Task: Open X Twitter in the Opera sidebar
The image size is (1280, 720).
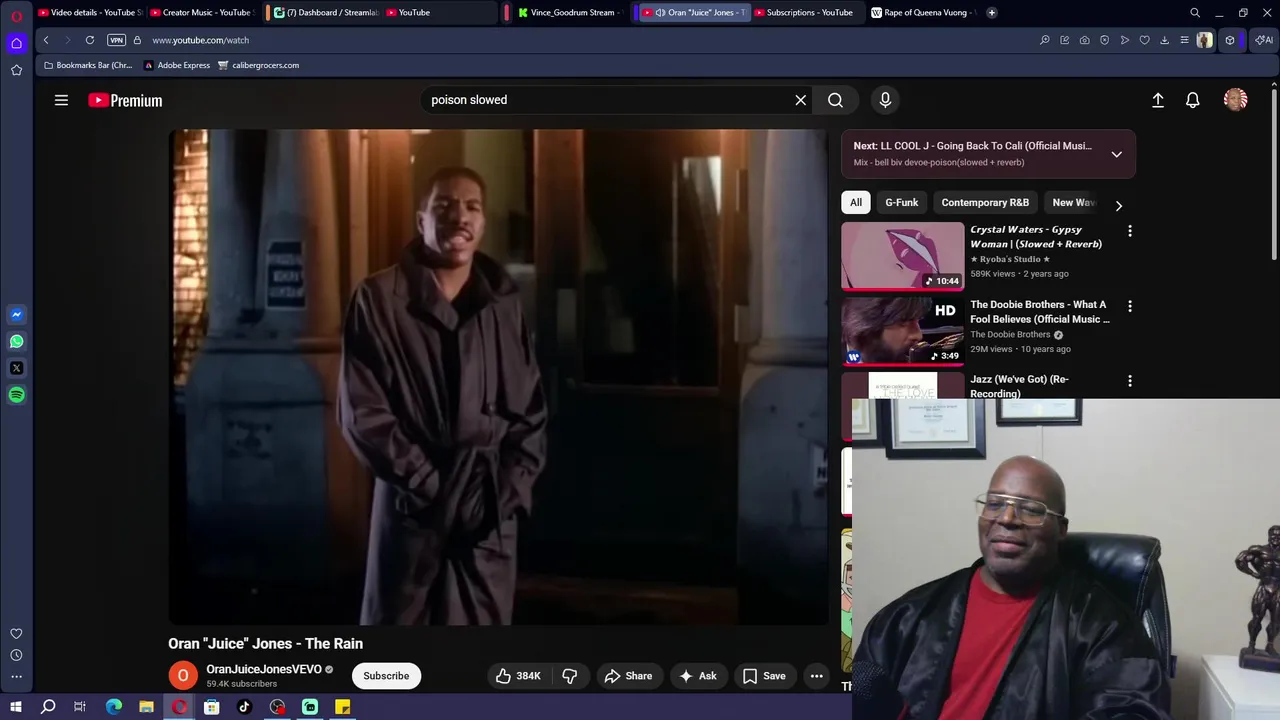Action: tap(16, 368)
